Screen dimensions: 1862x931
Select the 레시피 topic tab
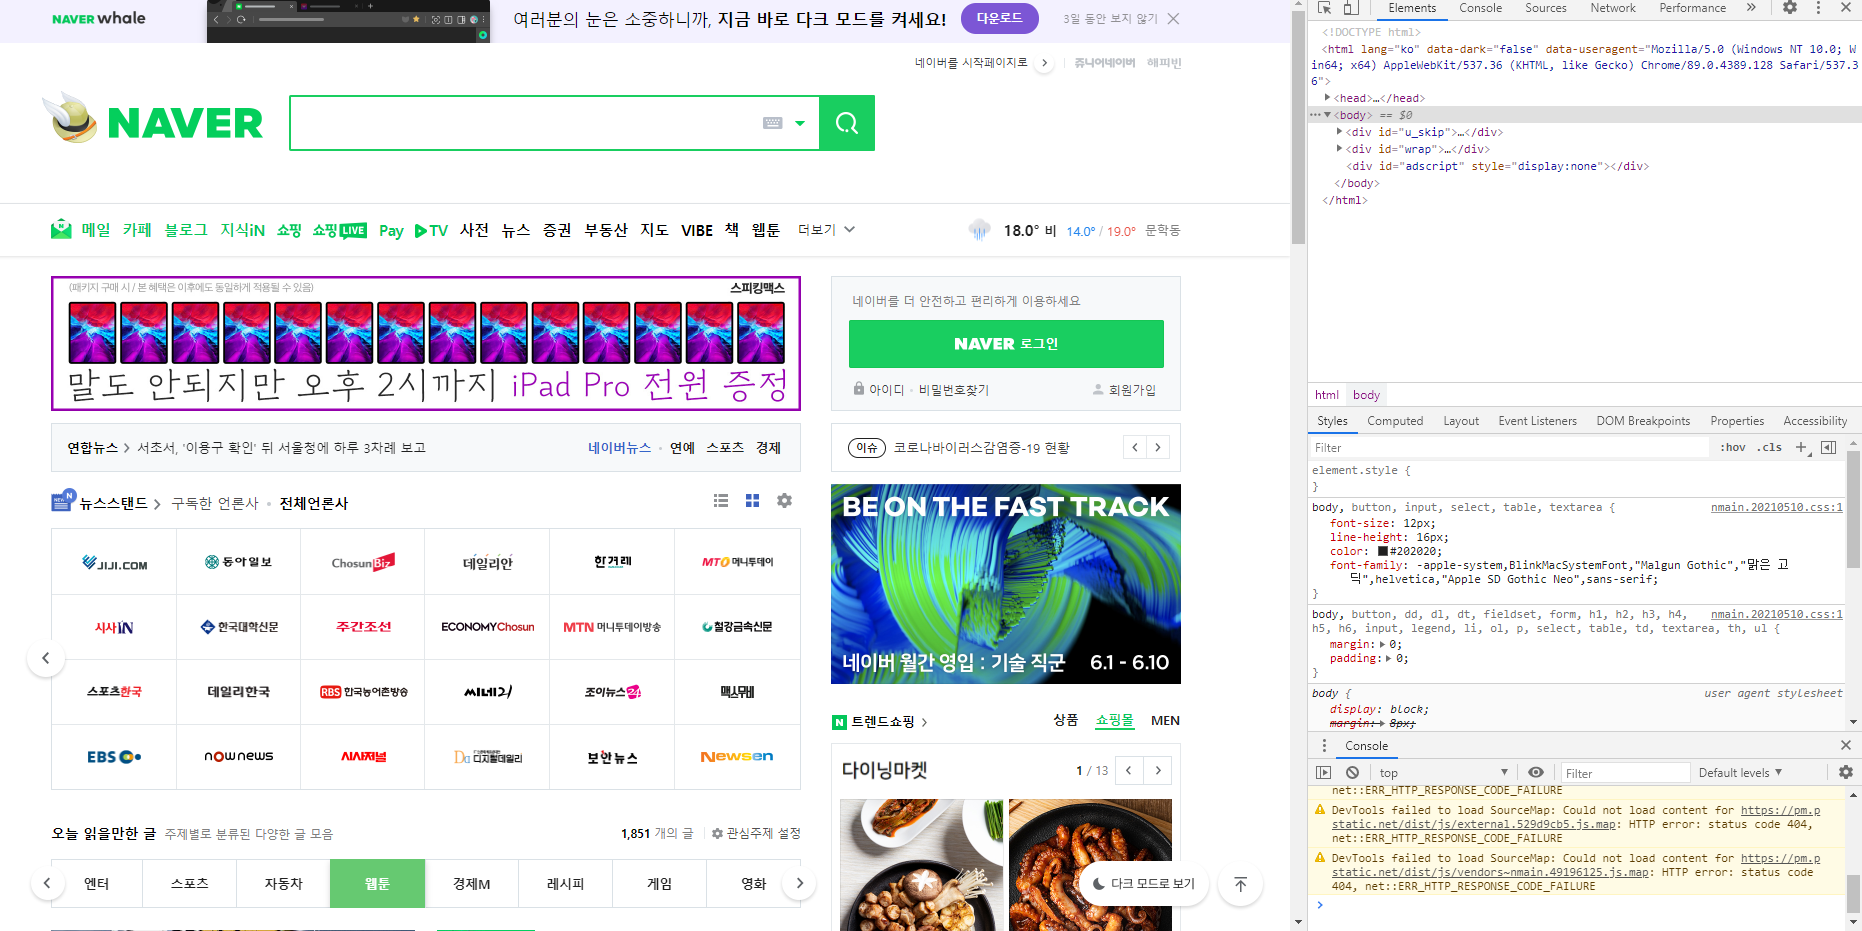[x=565, y=883]
